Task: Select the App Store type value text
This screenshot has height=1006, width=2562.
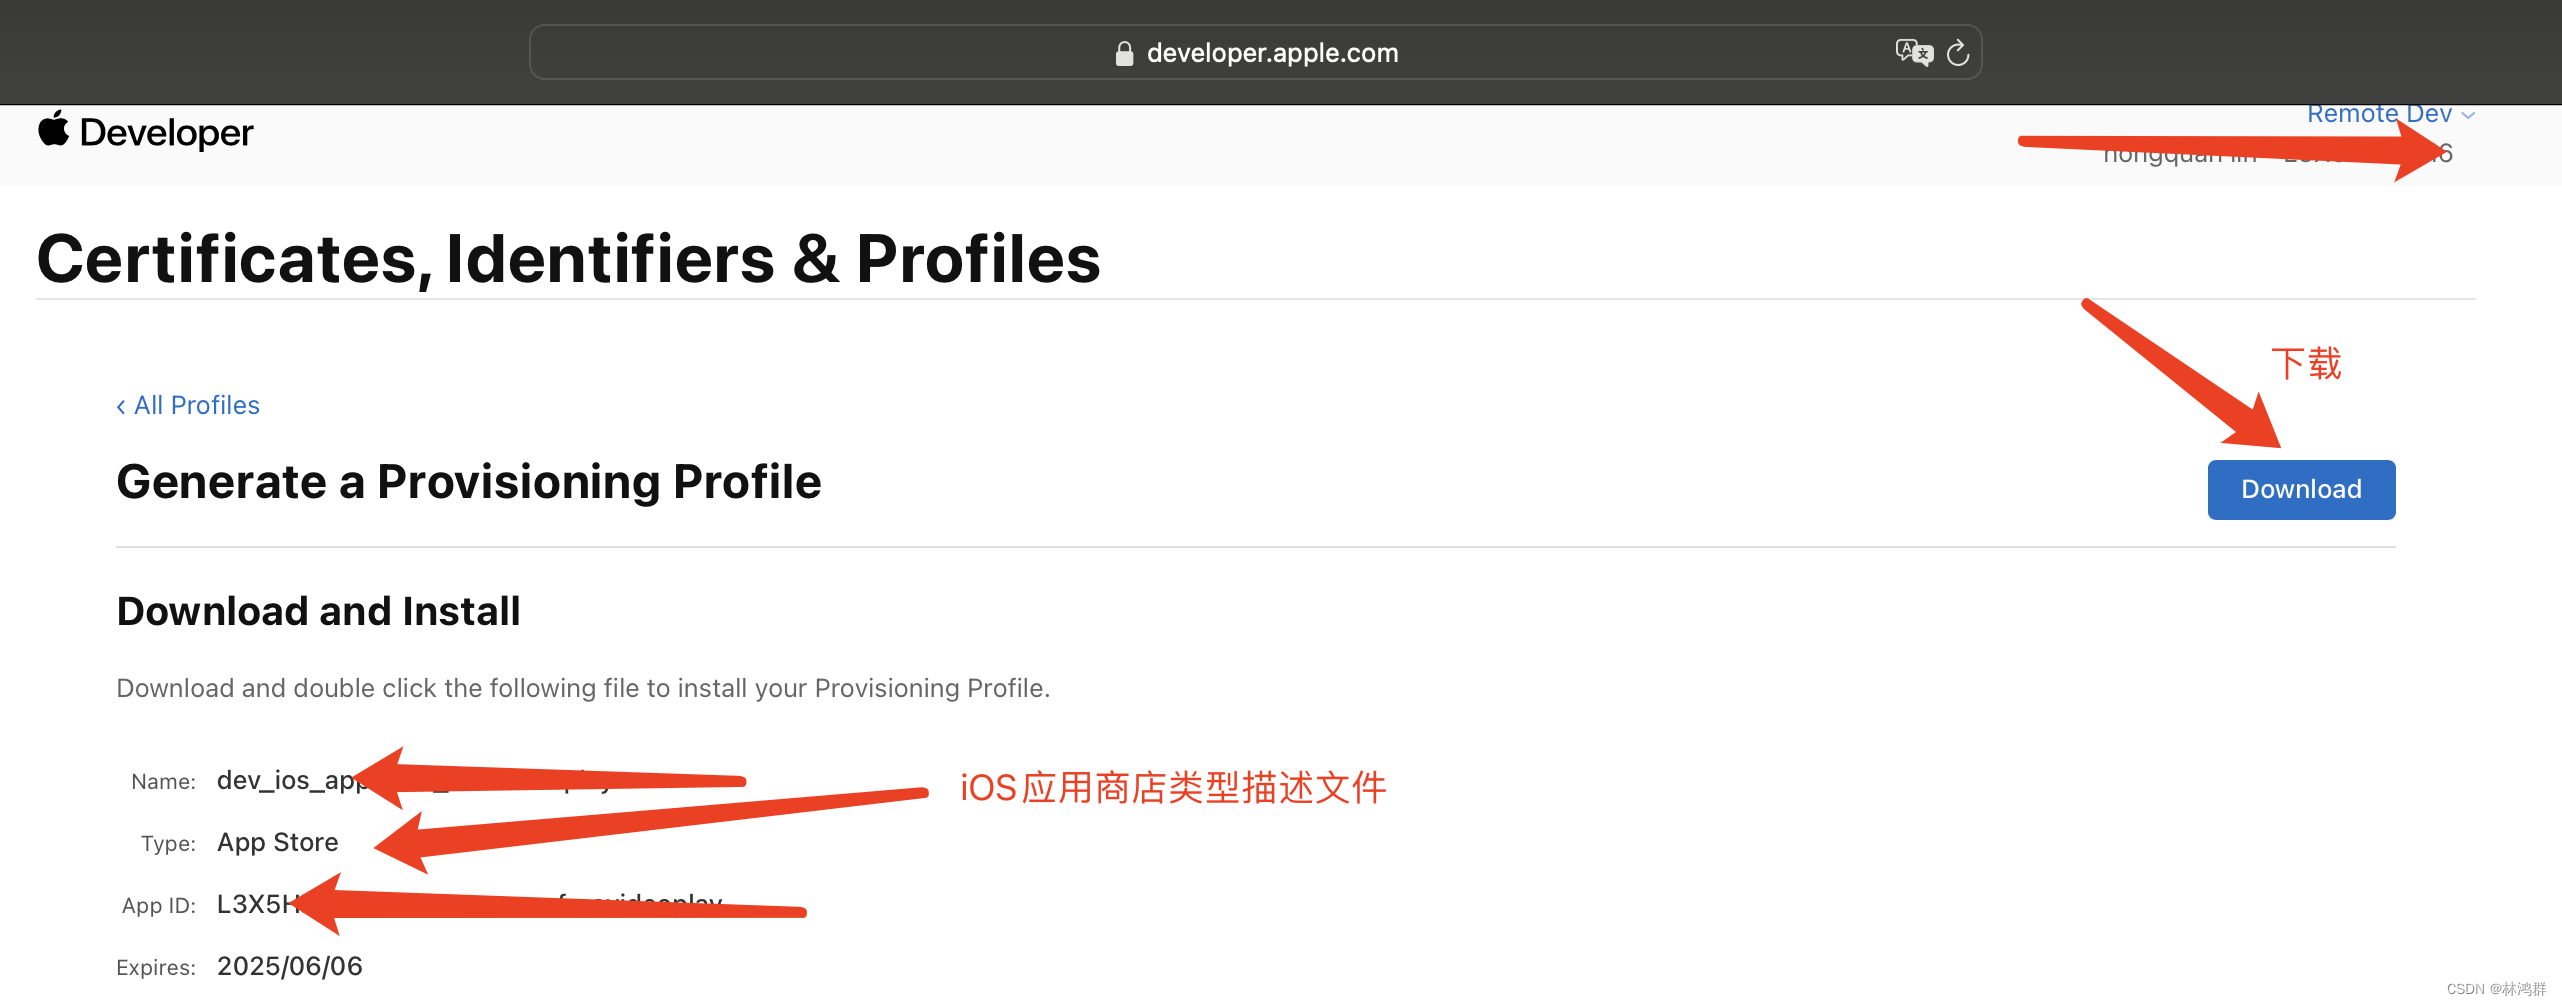Action: (x=278, y=842)
